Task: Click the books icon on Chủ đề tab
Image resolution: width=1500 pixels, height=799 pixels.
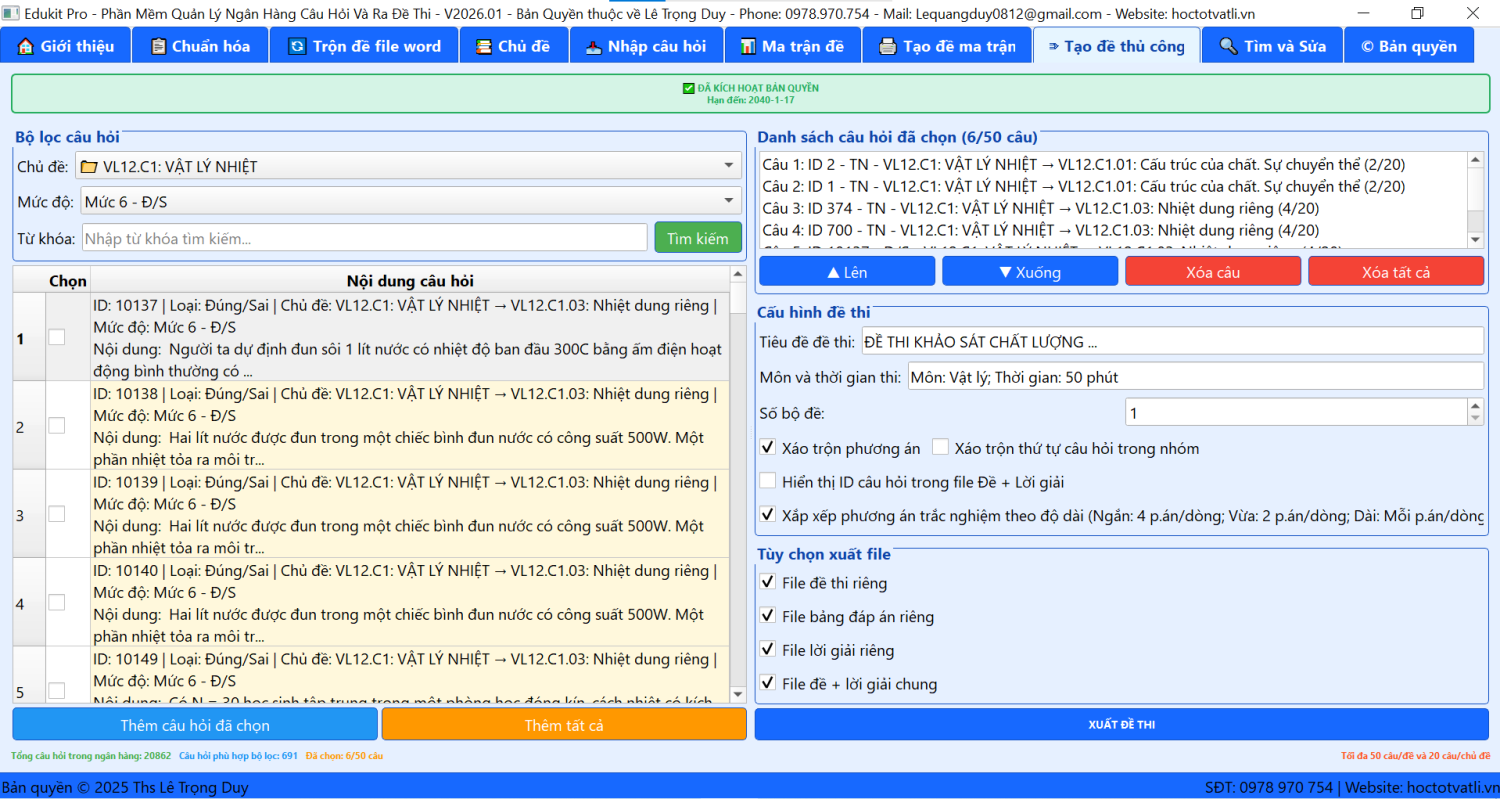Action: click(484, 47)
